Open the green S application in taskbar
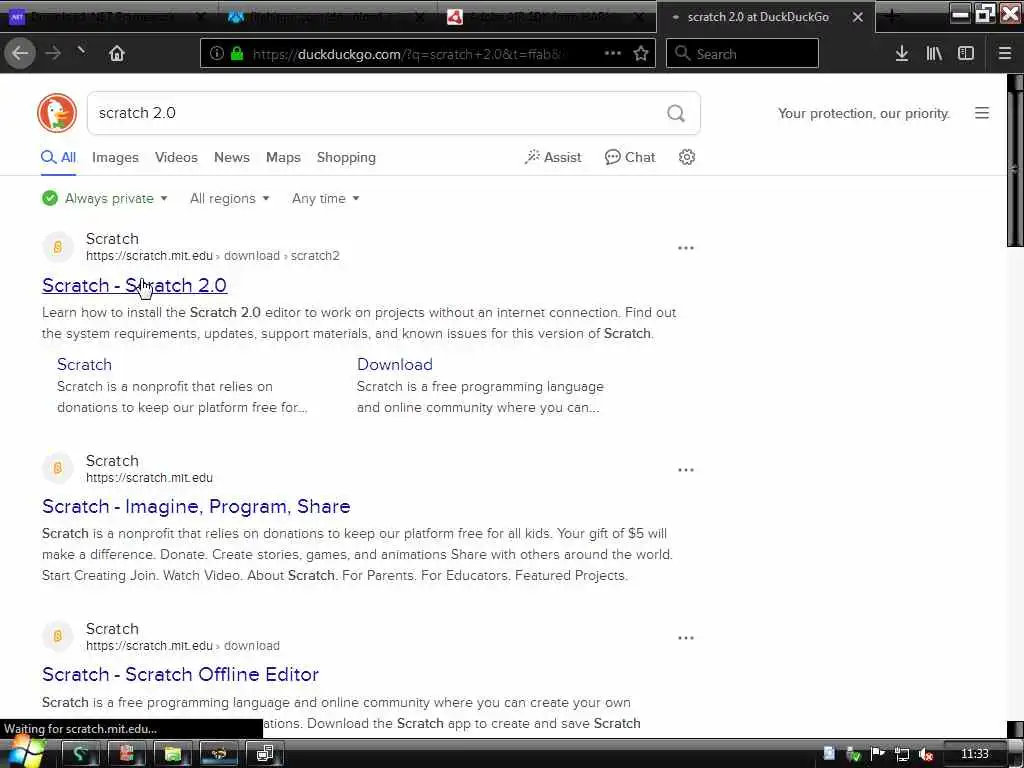 pyautogui.click(x=80, y=754)
